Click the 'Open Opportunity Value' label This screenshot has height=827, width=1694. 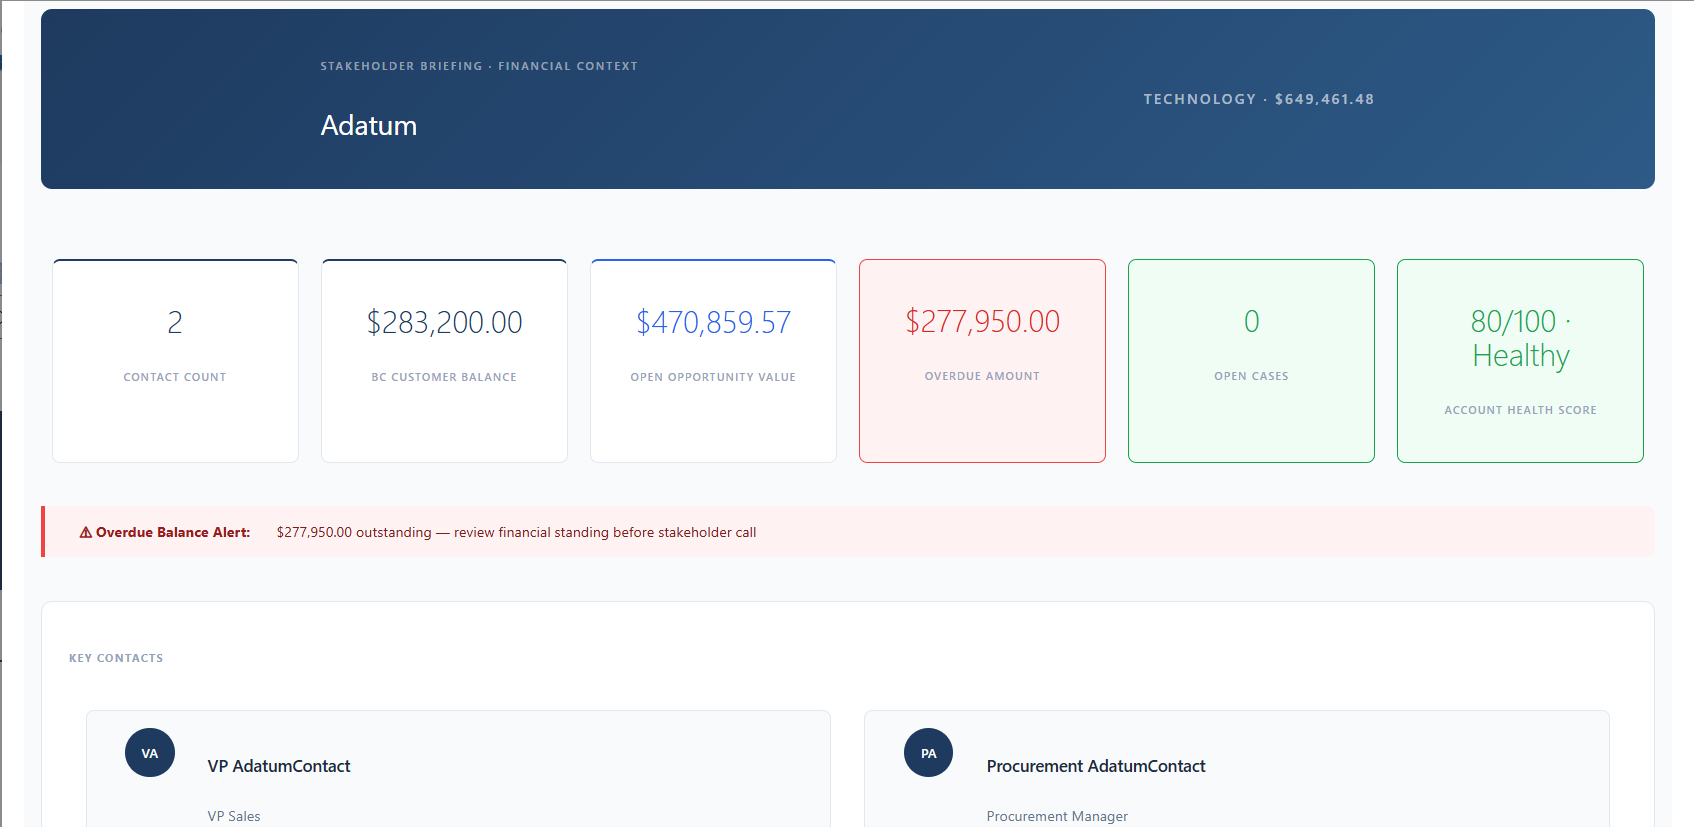pyautogui.click(x=713, y=377)
